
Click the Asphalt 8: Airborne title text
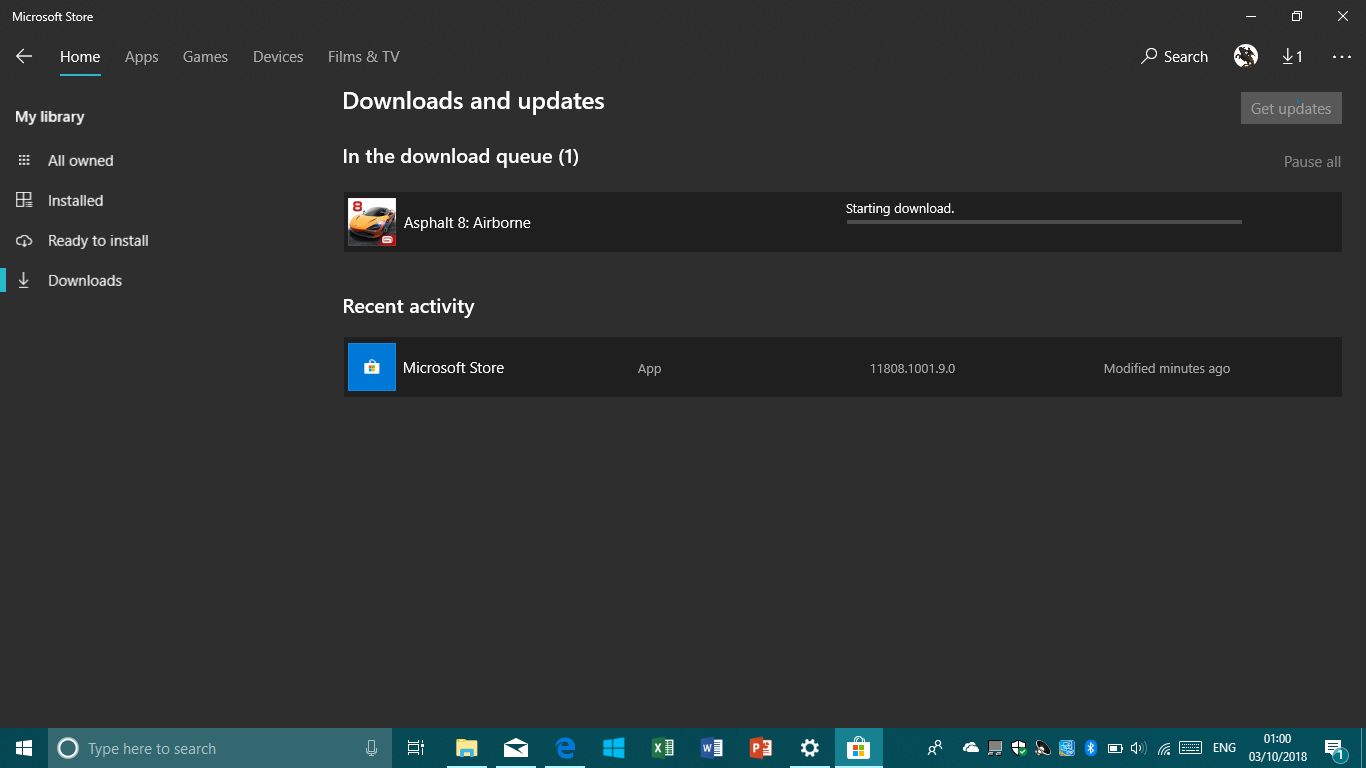tap(467, 223)
